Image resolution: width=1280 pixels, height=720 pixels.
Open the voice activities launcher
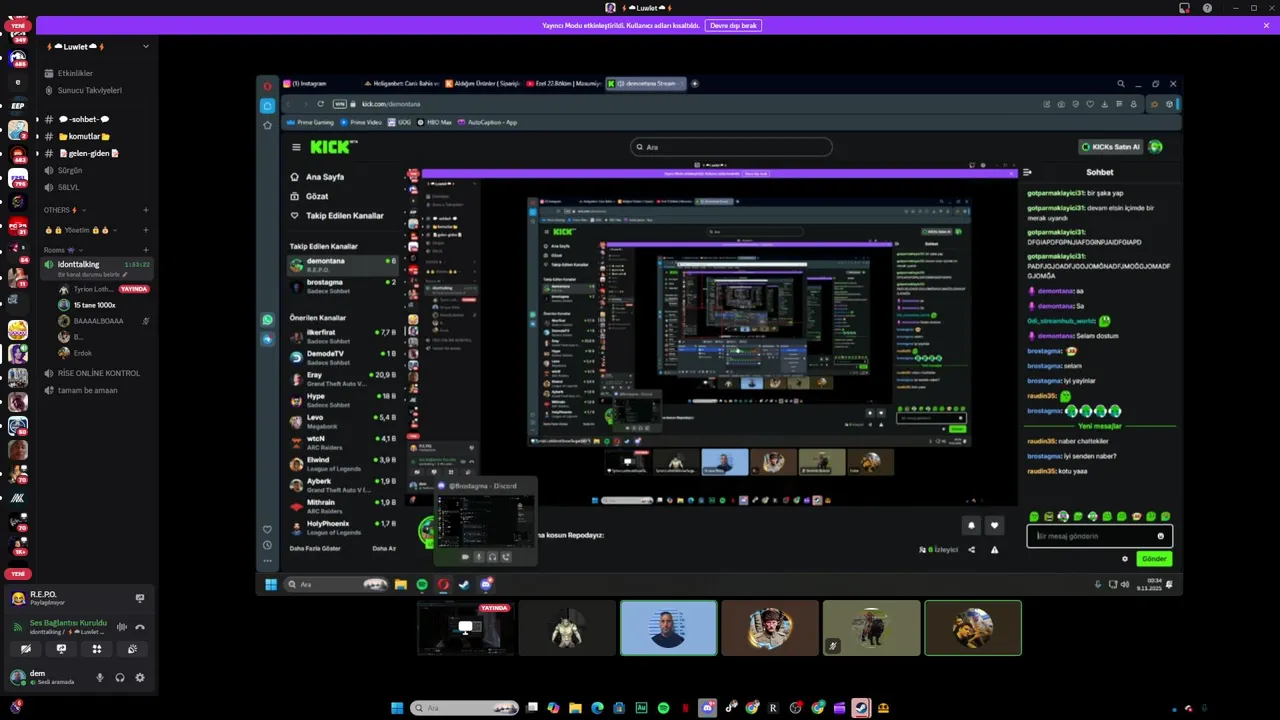tap(97, 649)
